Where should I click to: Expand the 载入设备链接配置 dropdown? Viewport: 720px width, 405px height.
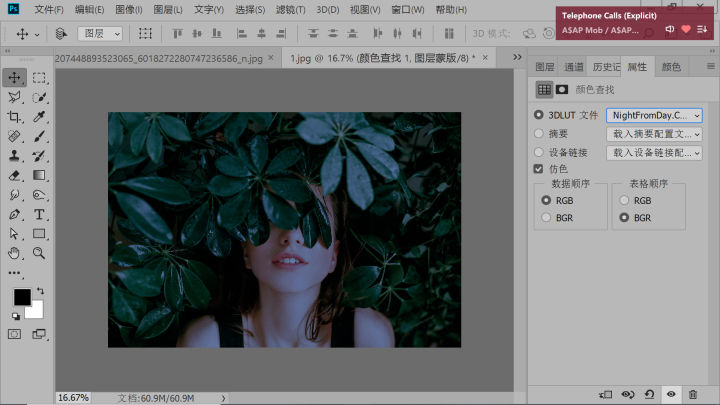654,153
